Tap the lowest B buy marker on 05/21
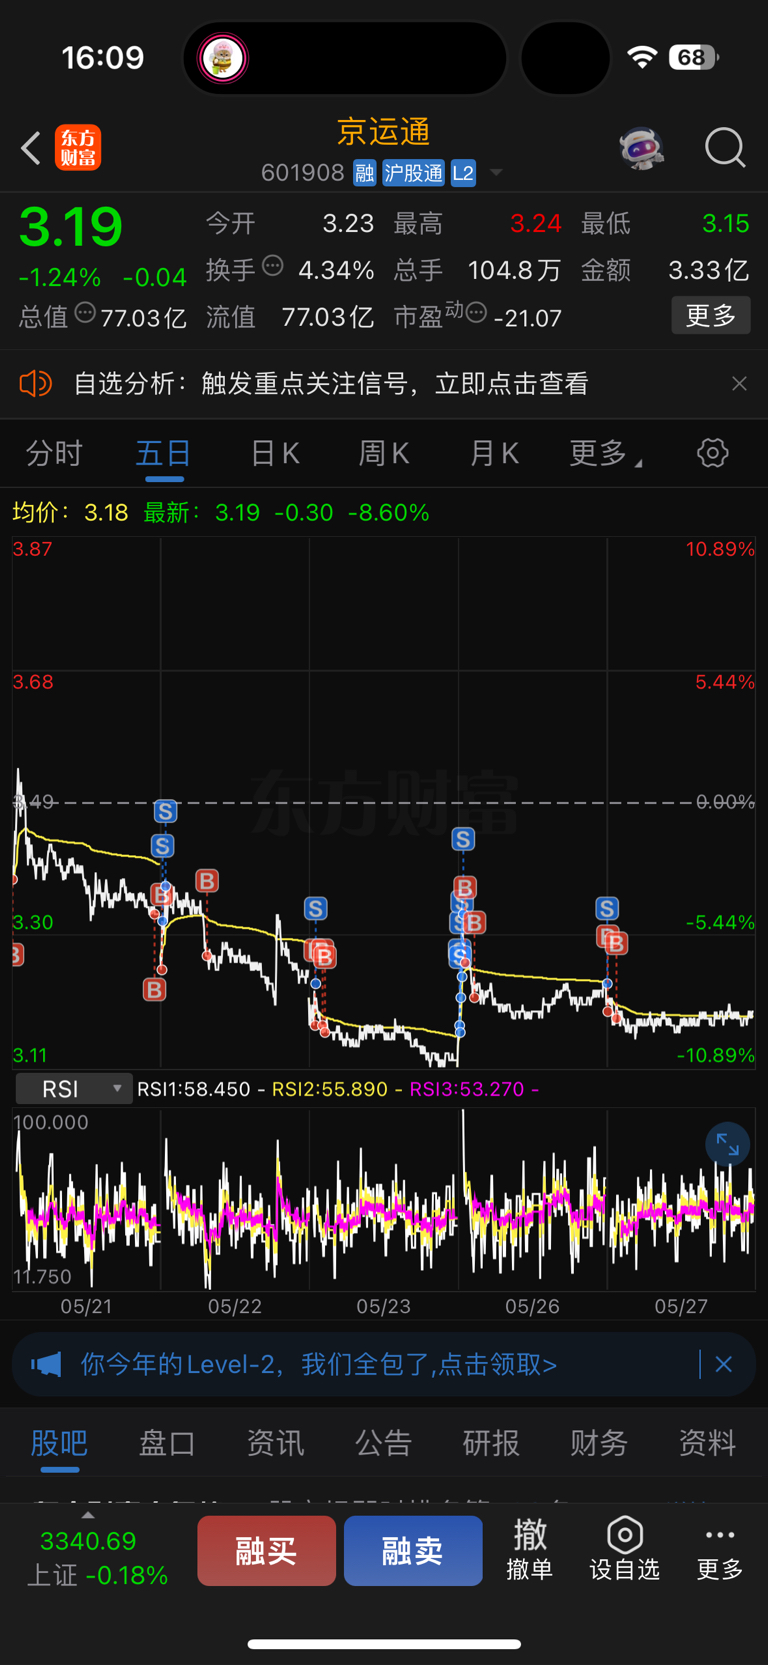This screenshot has width=769, height=1665. coord(154,990)
